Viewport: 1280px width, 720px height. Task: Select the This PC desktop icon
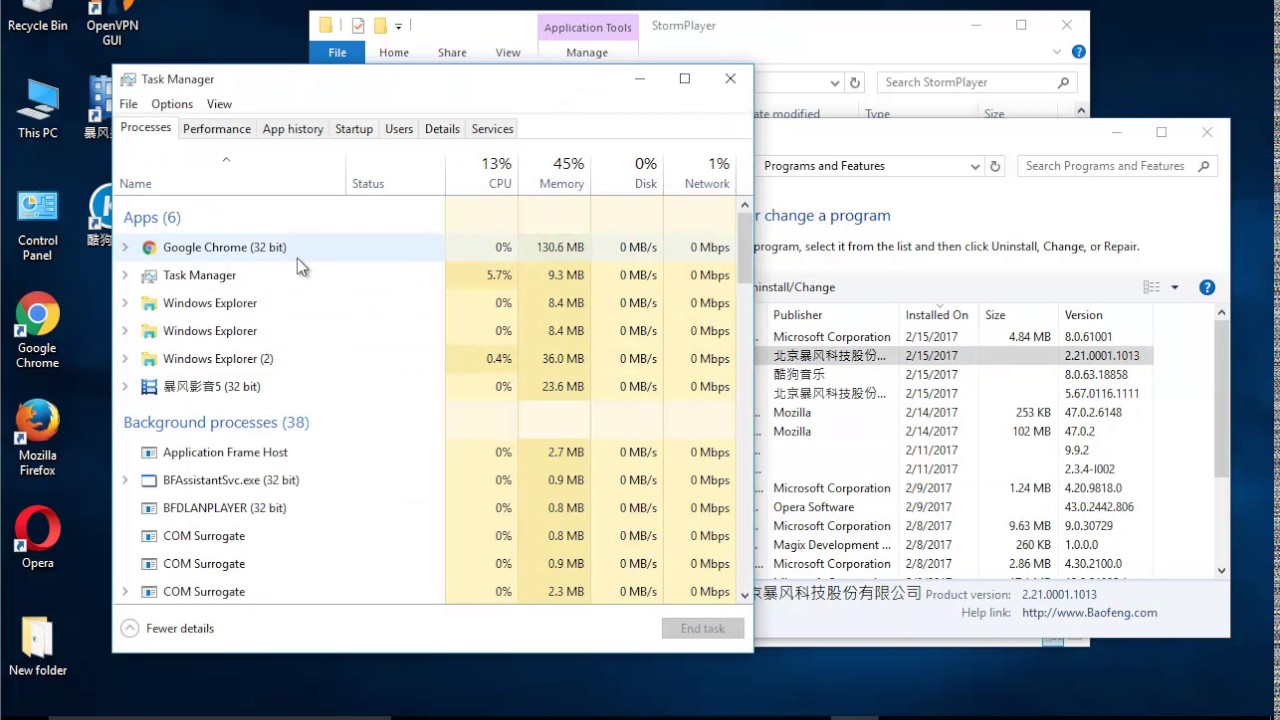[x=37, y=107]
